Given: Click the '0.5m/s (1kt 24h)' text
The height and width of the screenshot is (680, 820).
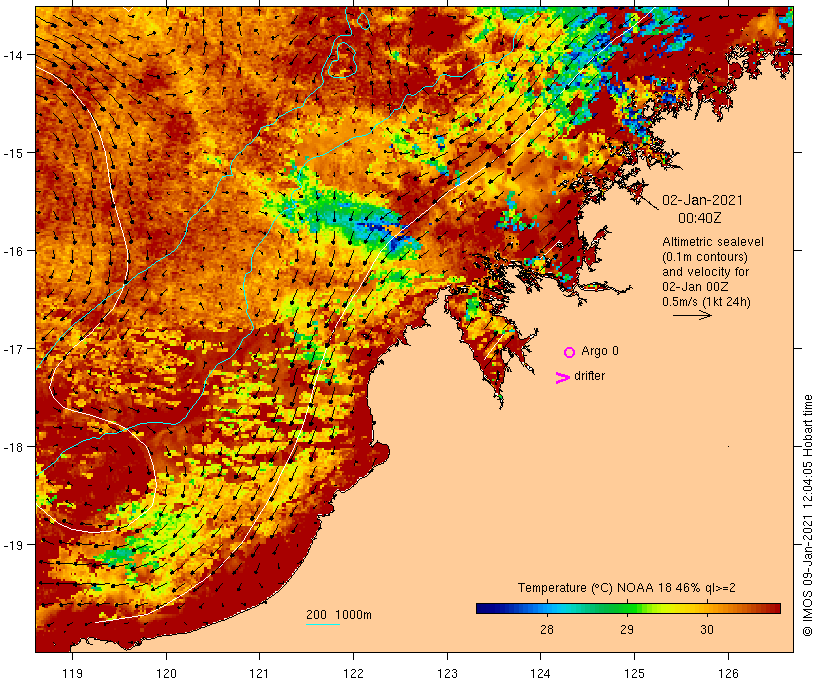Looking at the screenshot, I should pyautogui.click(x=707, y=302).
